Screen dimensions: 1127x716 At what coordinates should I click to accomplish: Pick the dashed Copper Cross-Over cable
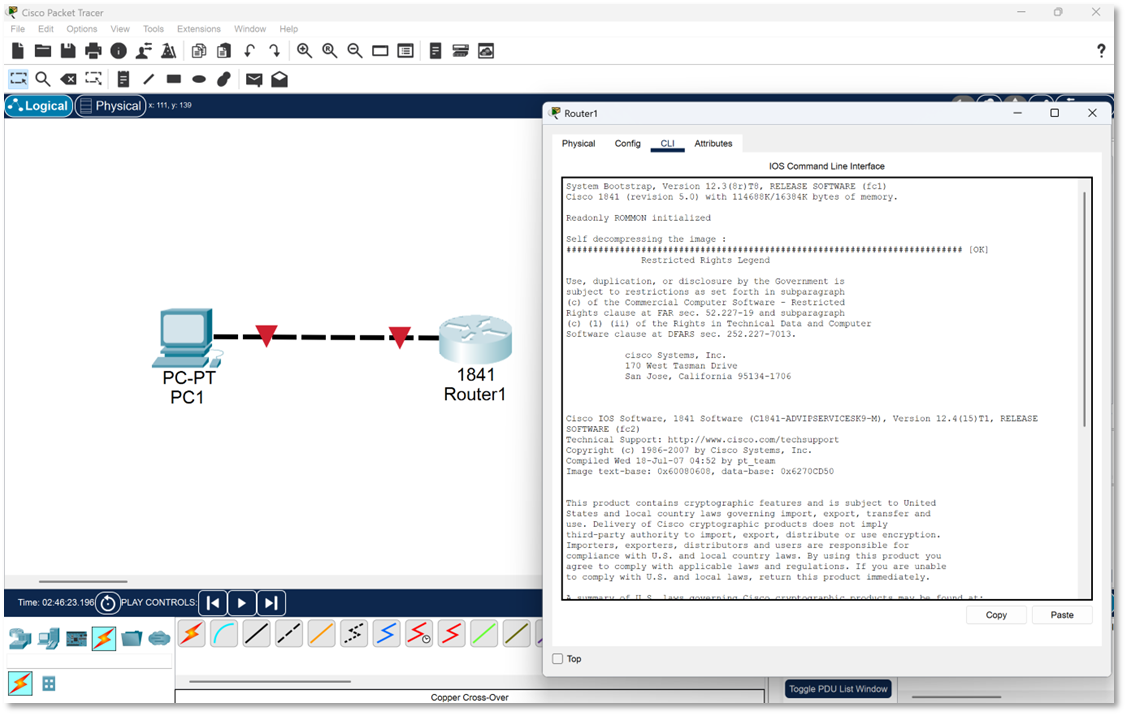[289, 634]
